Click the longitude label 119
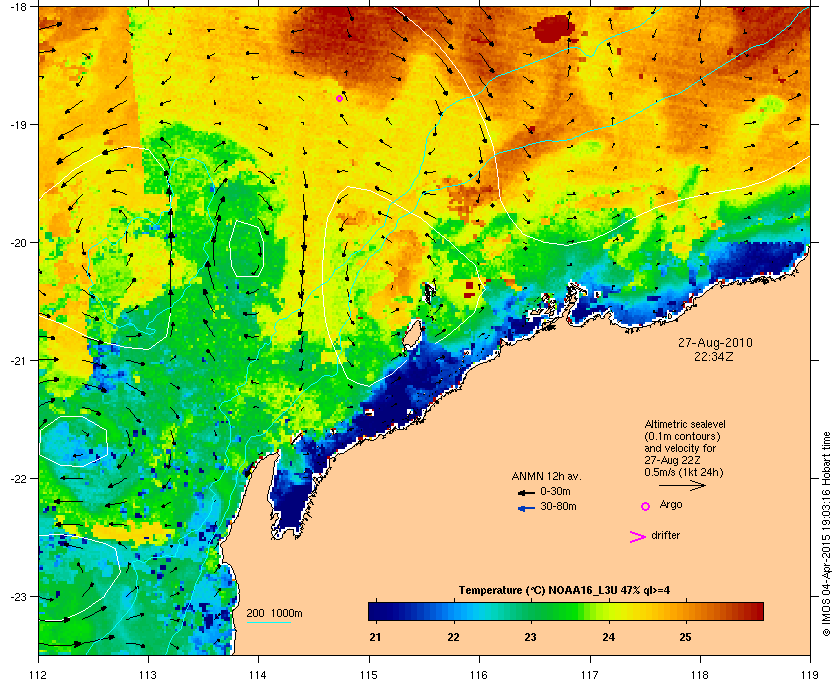The width and height of the screenshot is (840, 680). click(810, 674)
